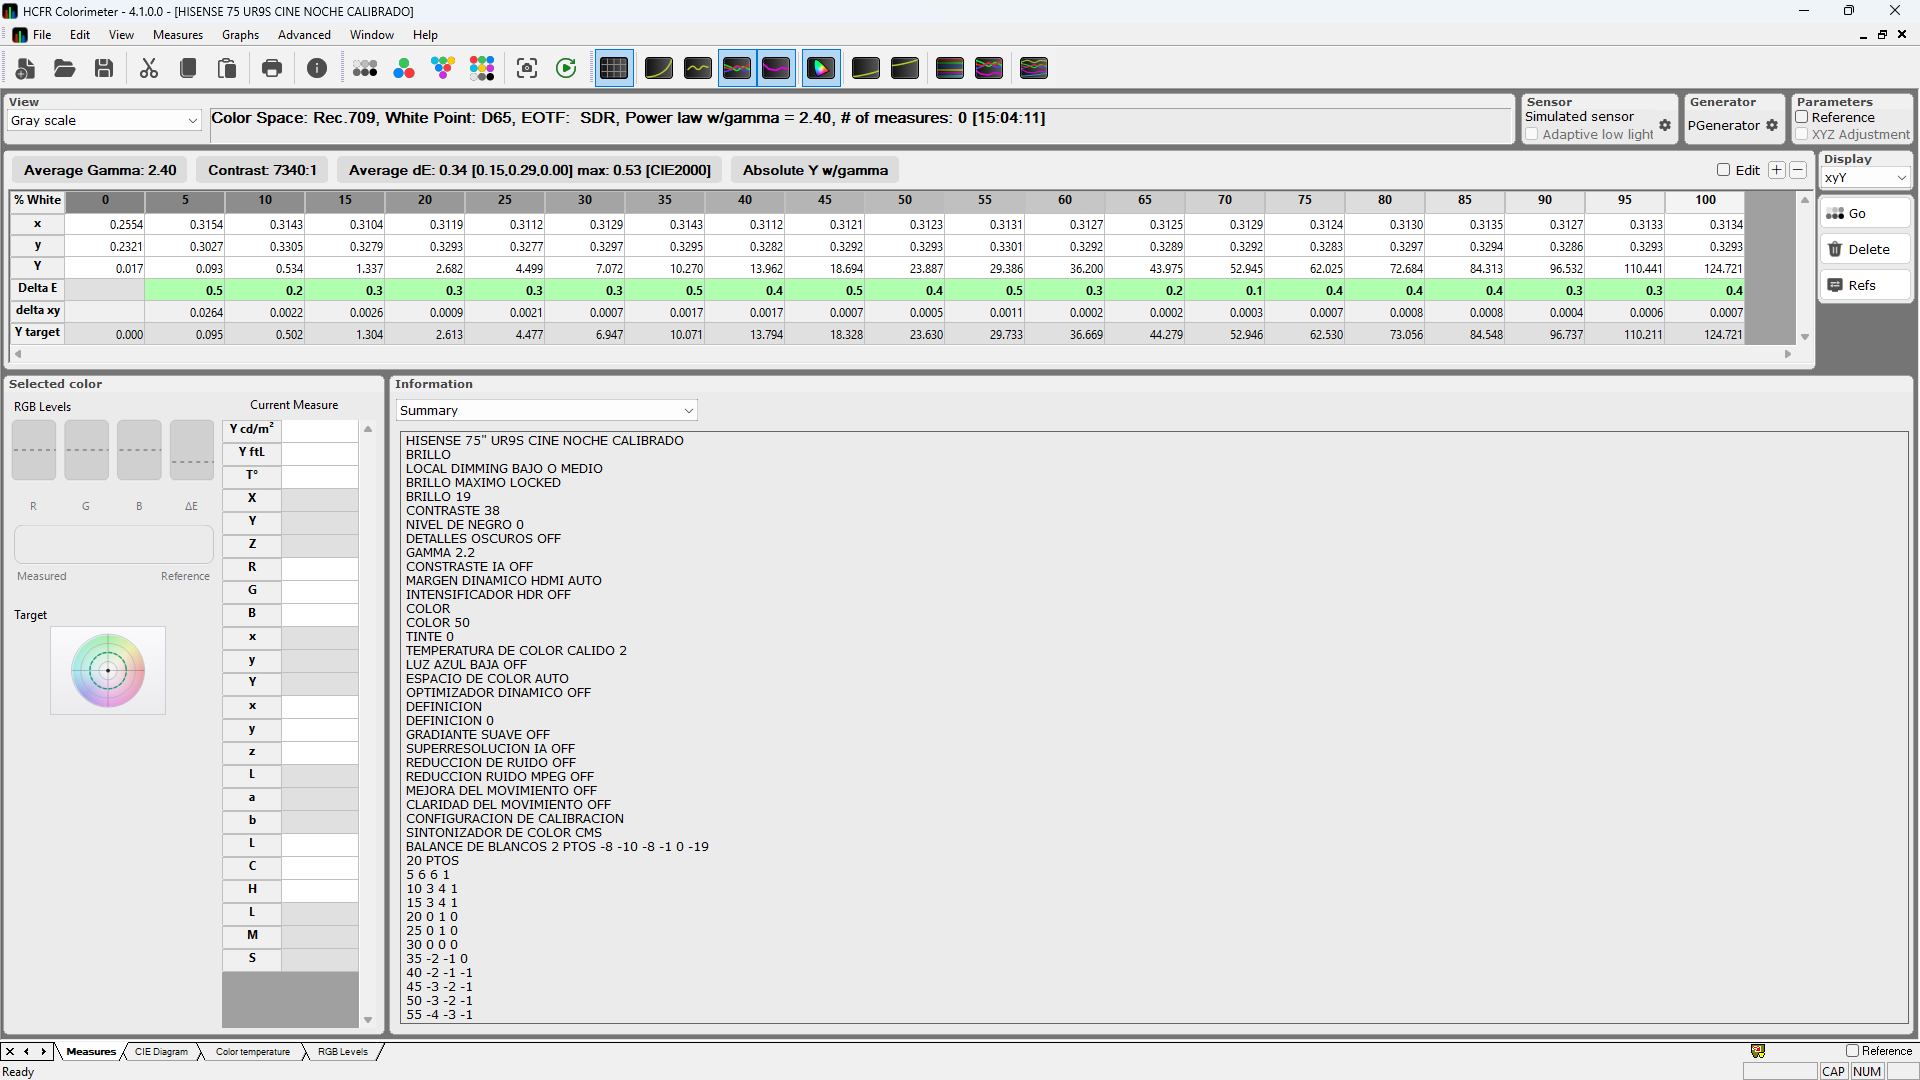
Task: Click the plus column button
Action: coord(1777,170)
